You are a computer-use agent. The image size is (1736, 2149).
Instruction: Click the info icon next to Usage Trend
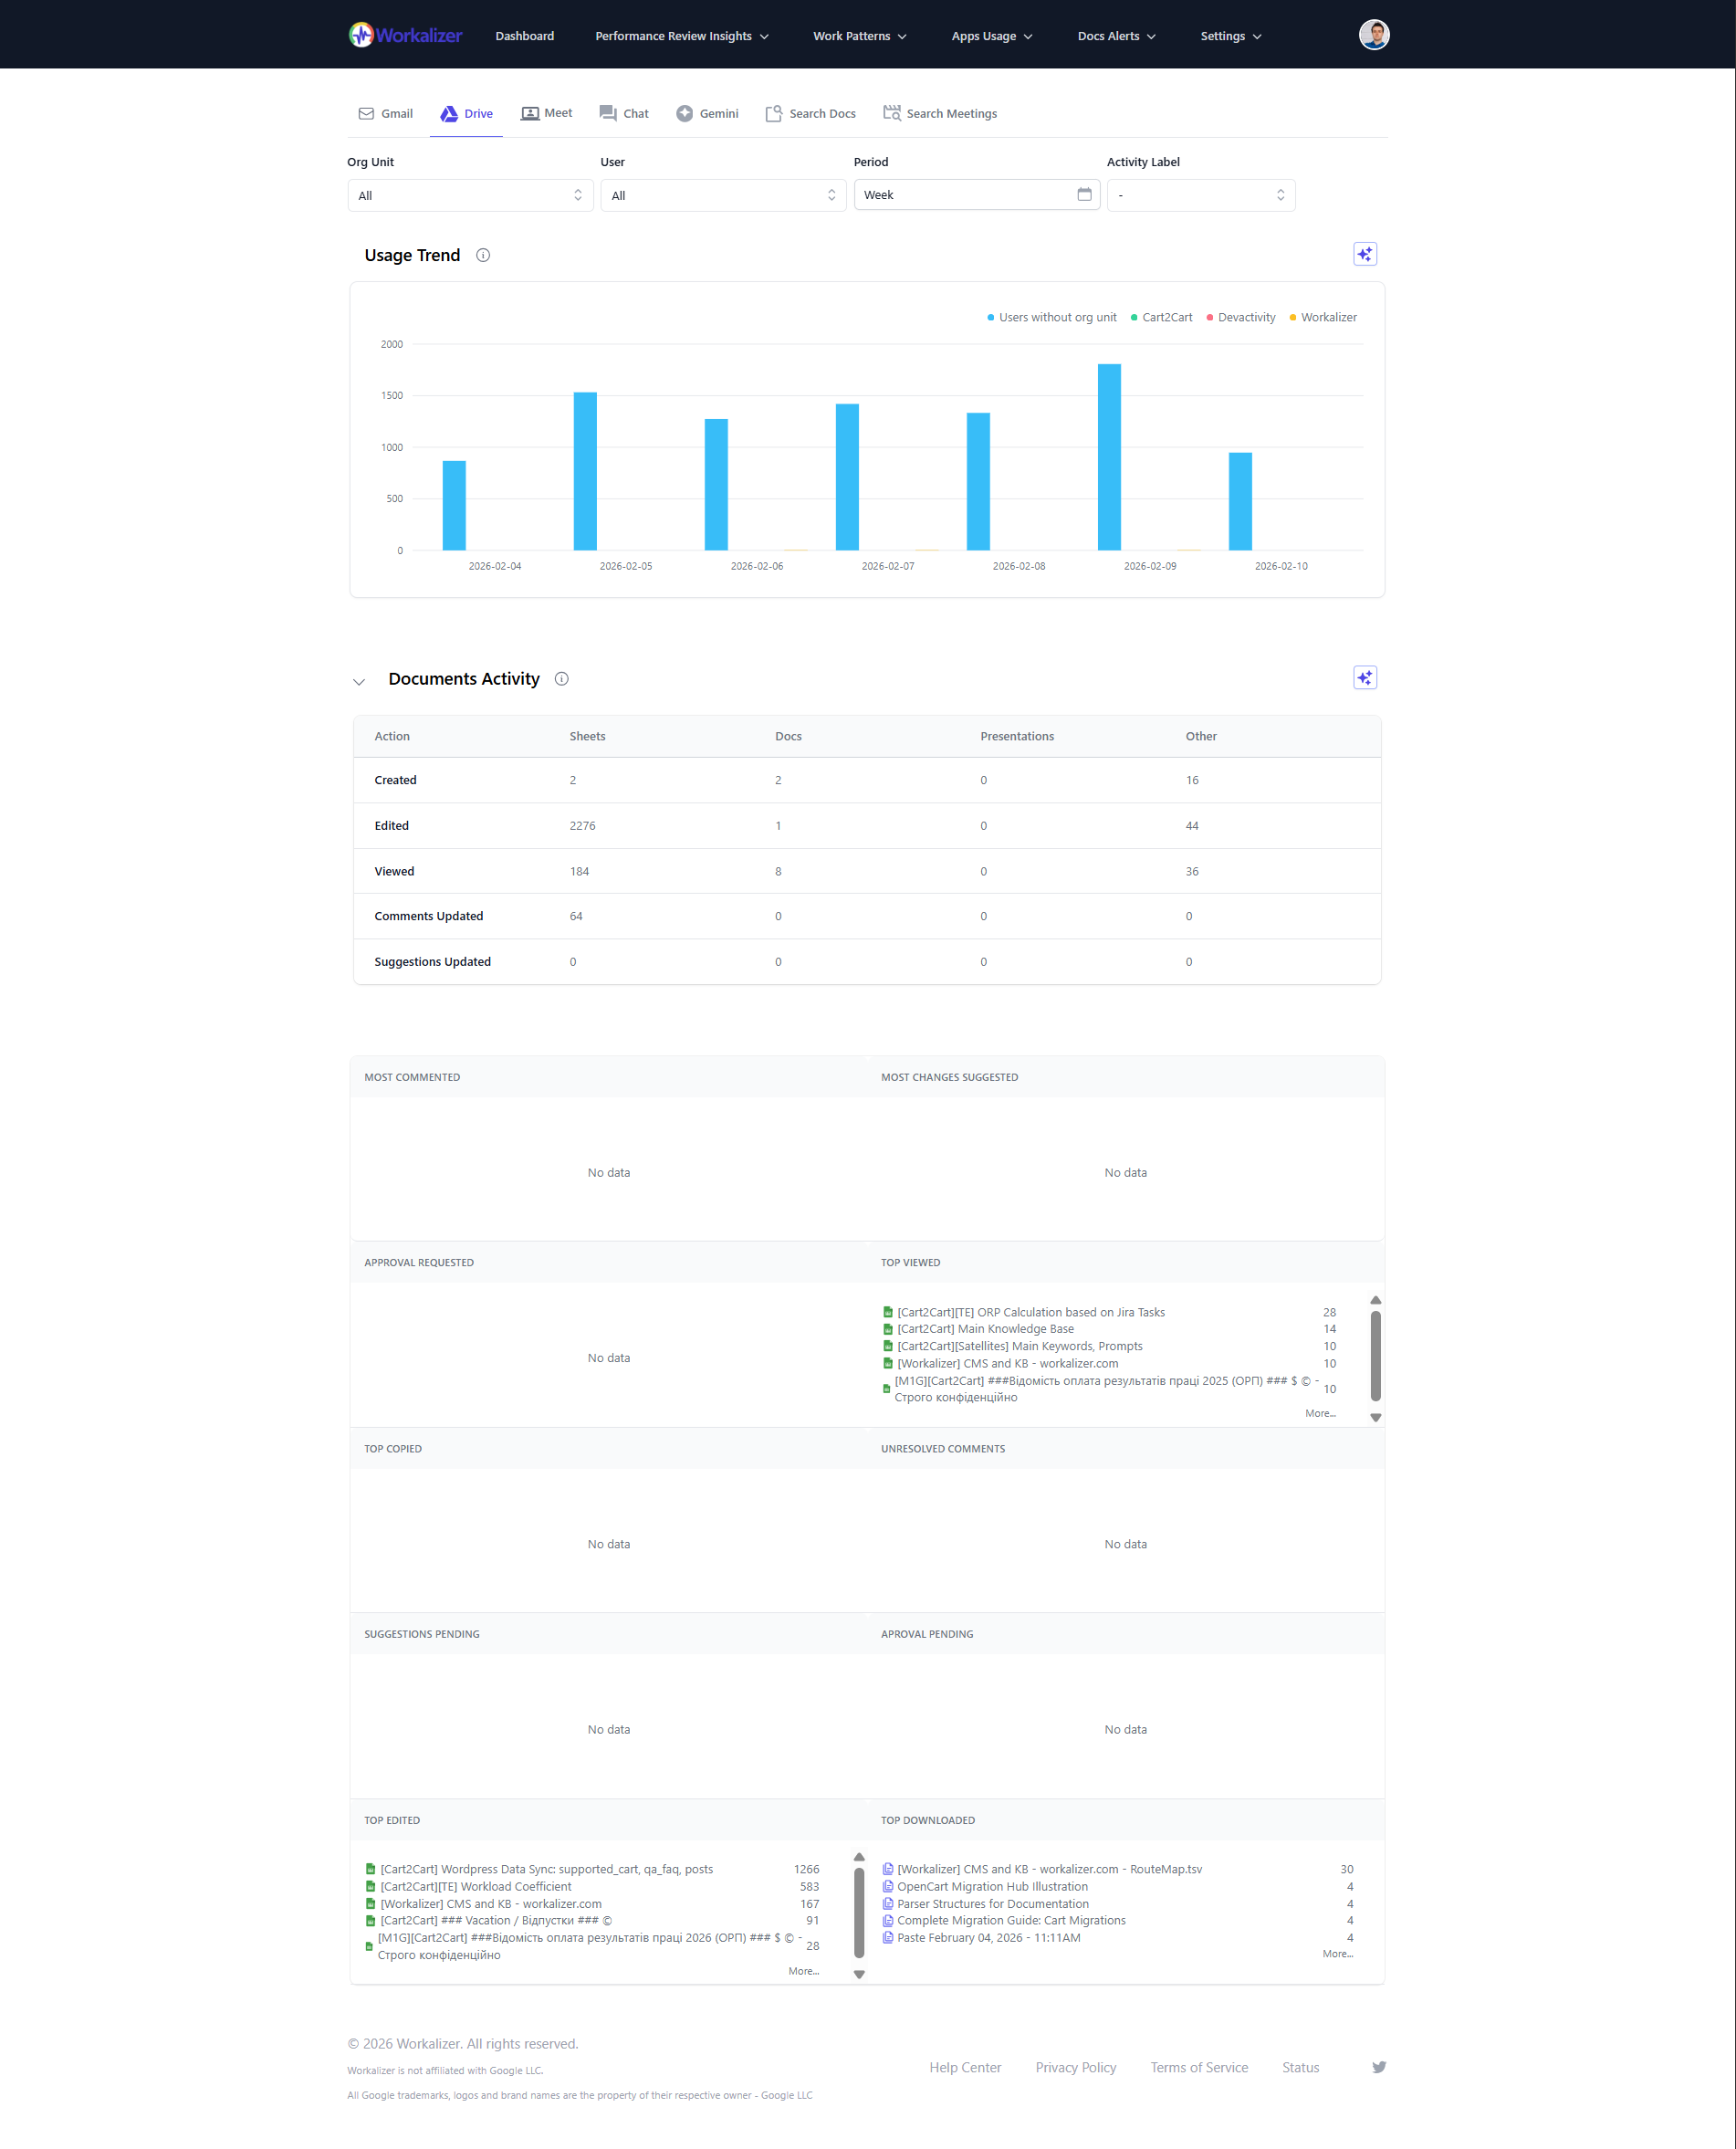tap(483, 255)
